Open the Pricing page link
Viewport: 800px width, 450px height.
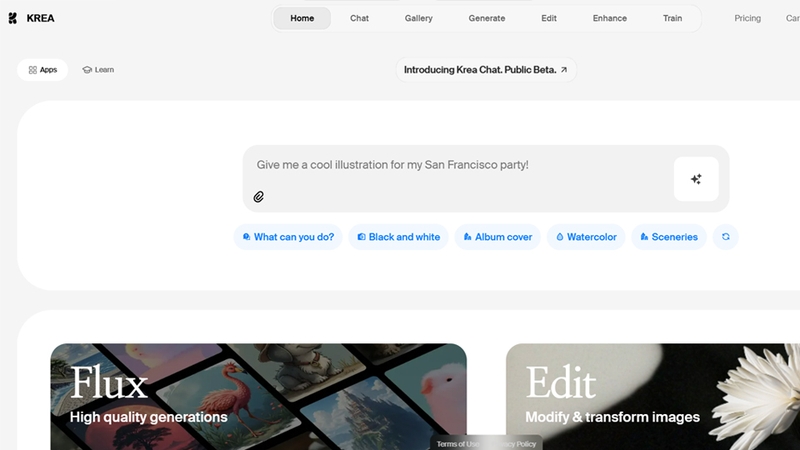[747, 18]
